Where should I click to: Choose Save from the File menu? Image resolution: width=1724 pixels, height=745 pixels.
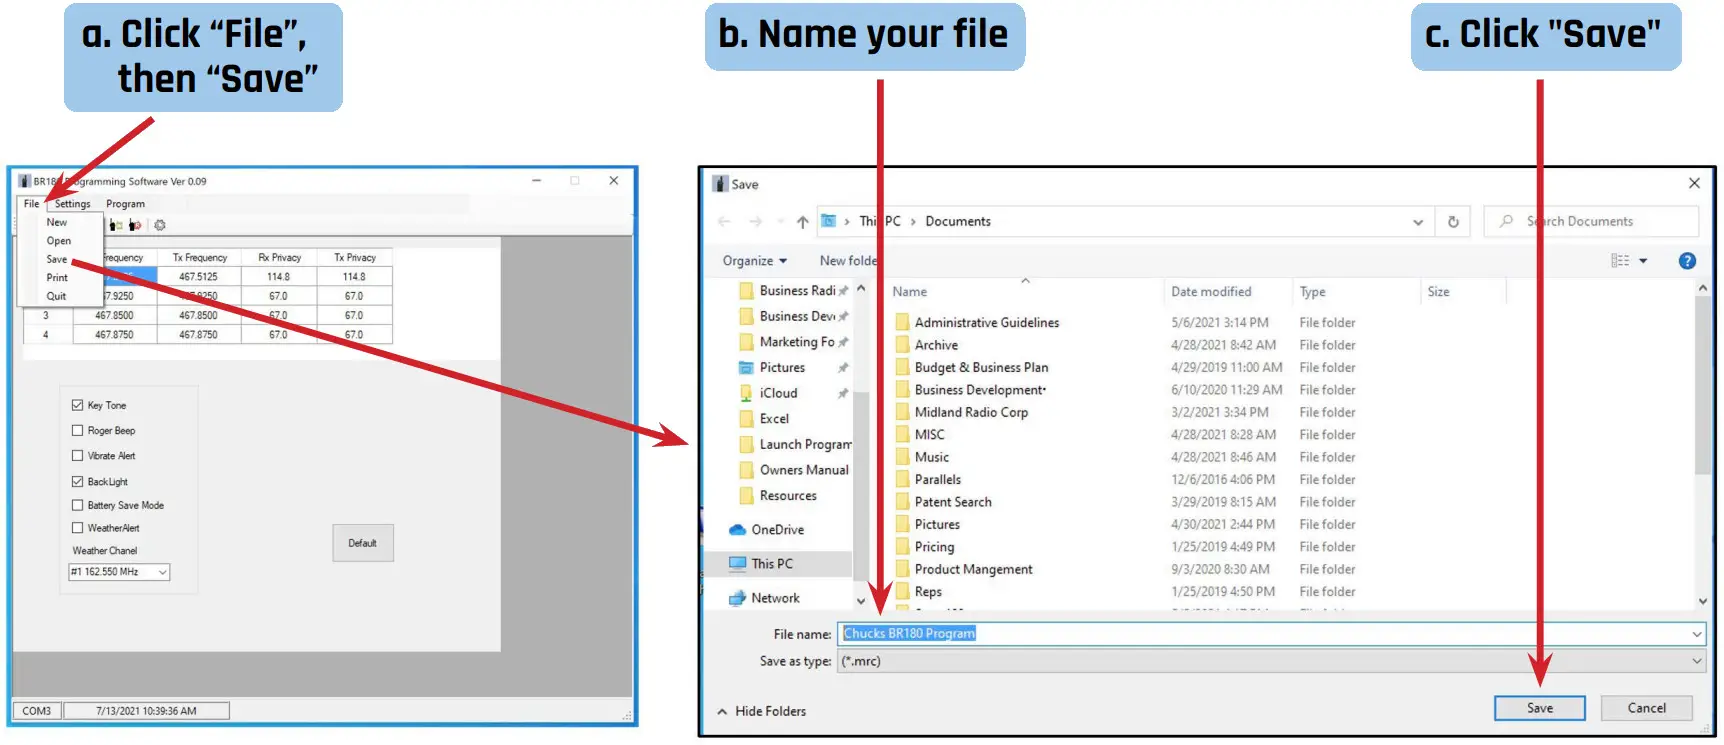point(57,259)
